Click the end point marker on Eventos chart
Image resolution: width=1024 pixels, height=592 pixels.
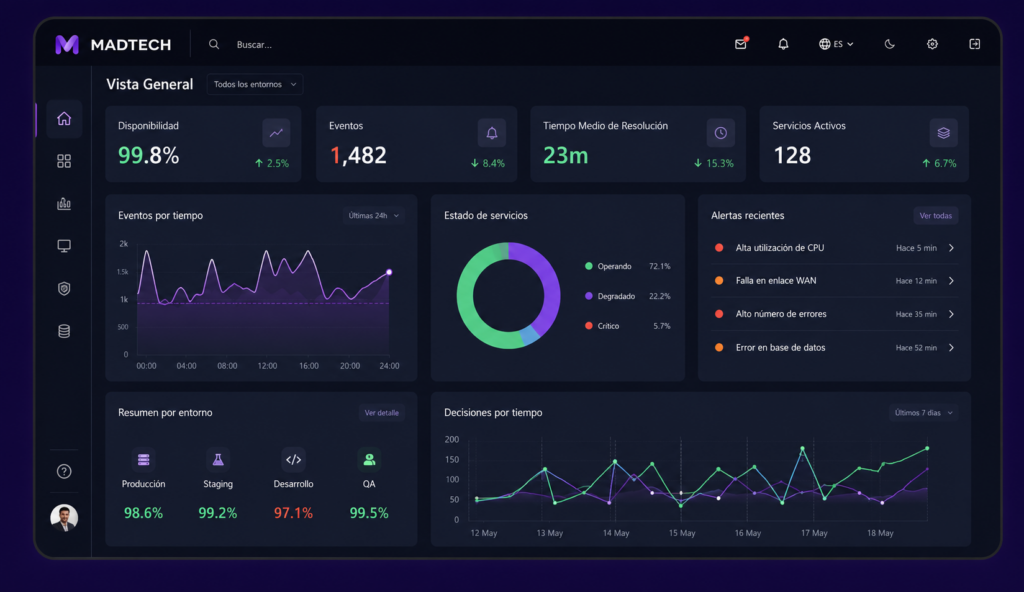tap(389, 272)
